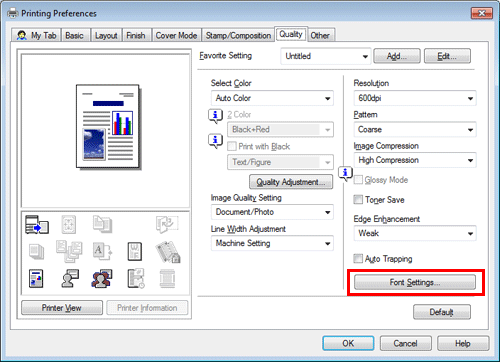
Task: Open the Black+Red 2 Color dropdown
Action: point(280,129)
